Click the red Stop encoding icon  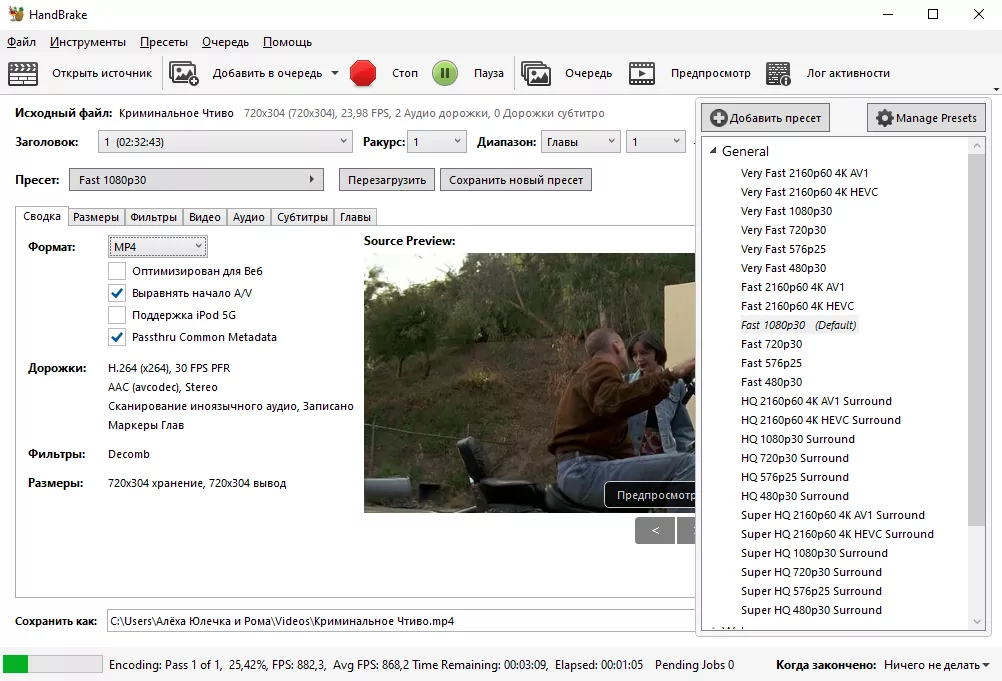(x=363, y=73)
